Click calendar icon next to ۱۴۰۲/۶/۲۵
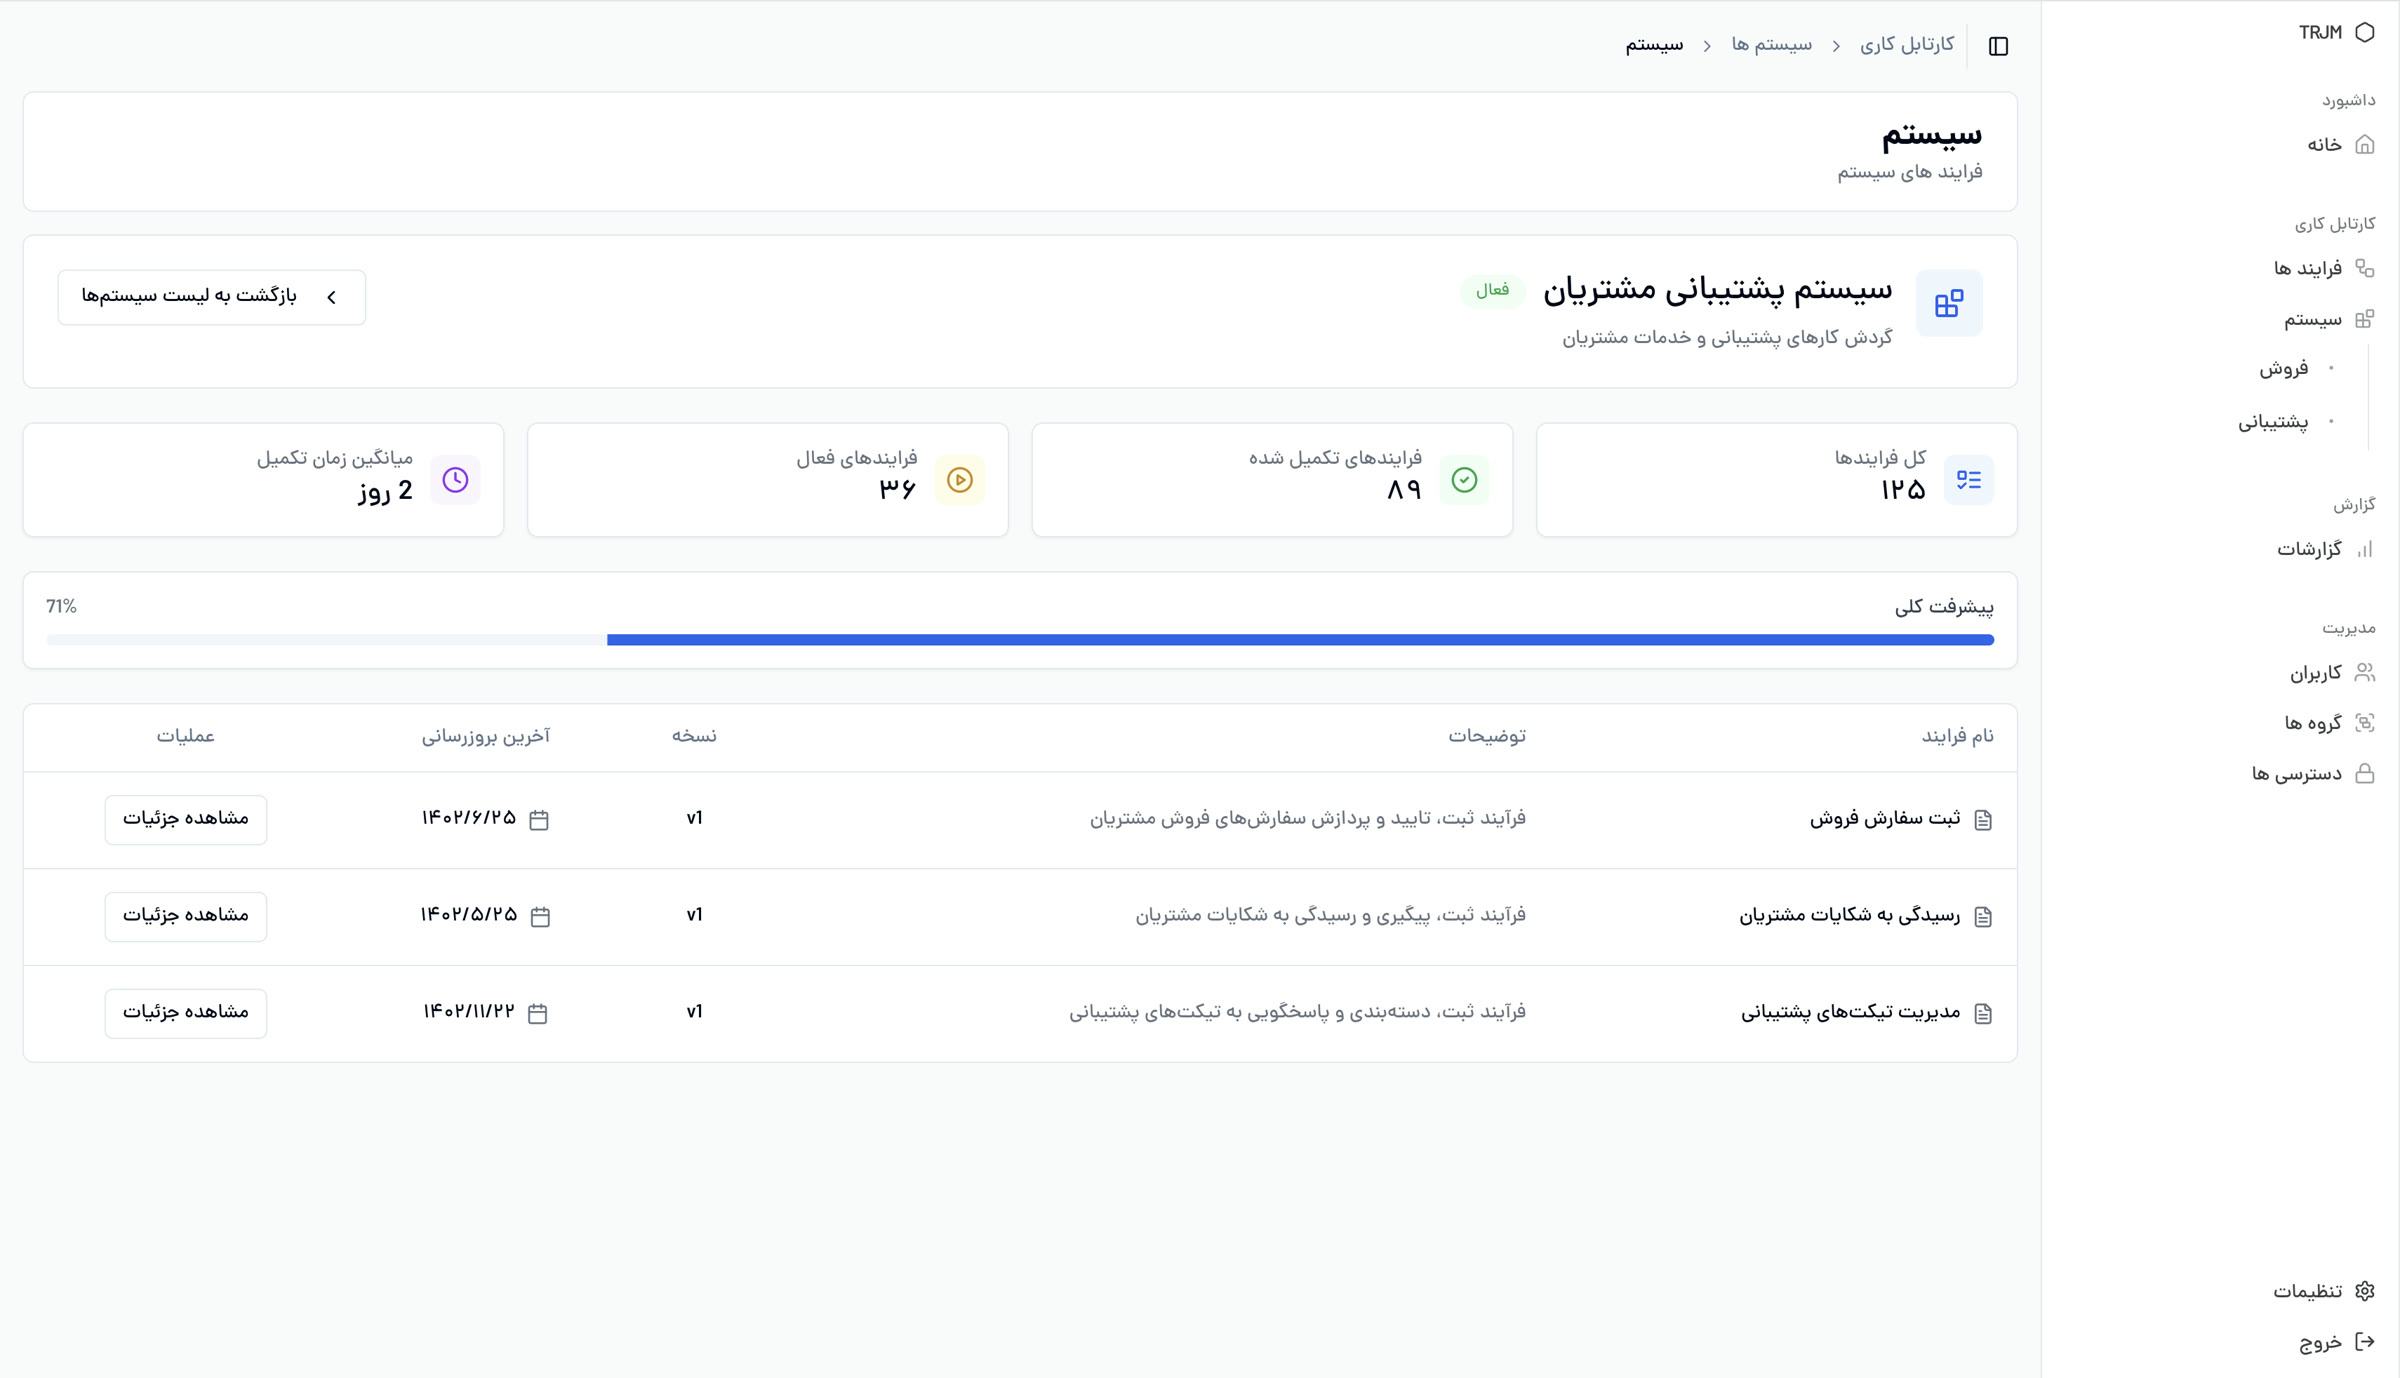The width and height of the screenshot is (2400, 1378). (539, 820)
